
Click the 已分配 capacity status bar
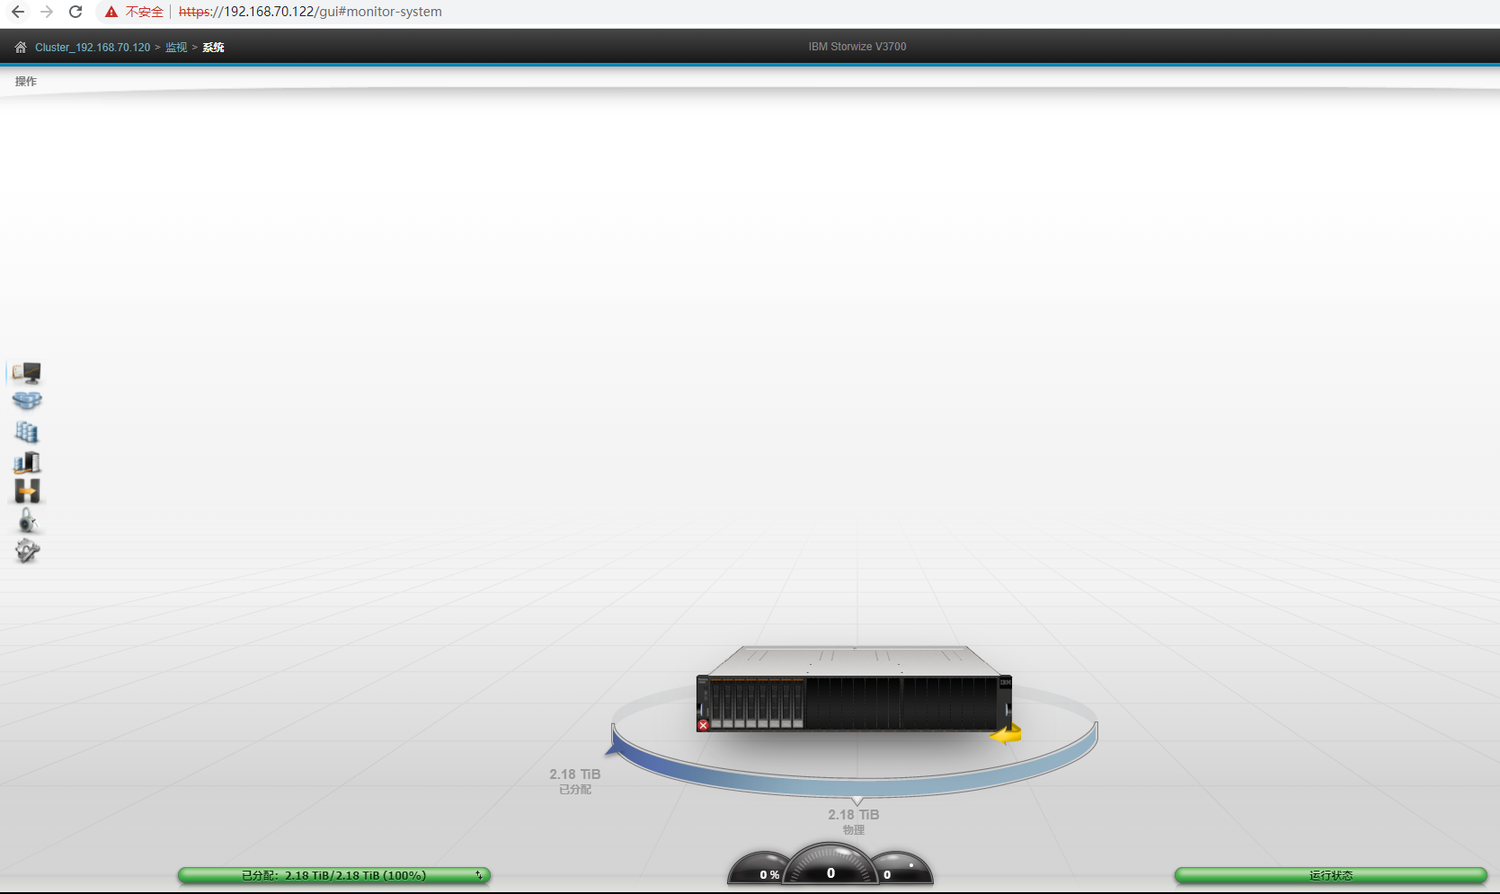(x=333, y=875)
